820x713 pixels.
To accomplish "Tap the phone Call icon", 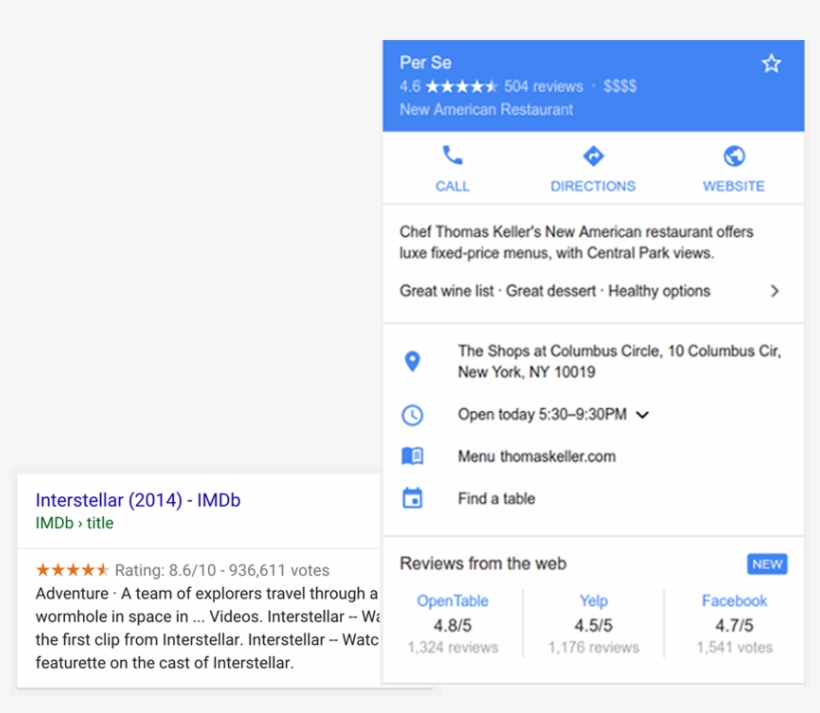I will (x=452, y=155).
